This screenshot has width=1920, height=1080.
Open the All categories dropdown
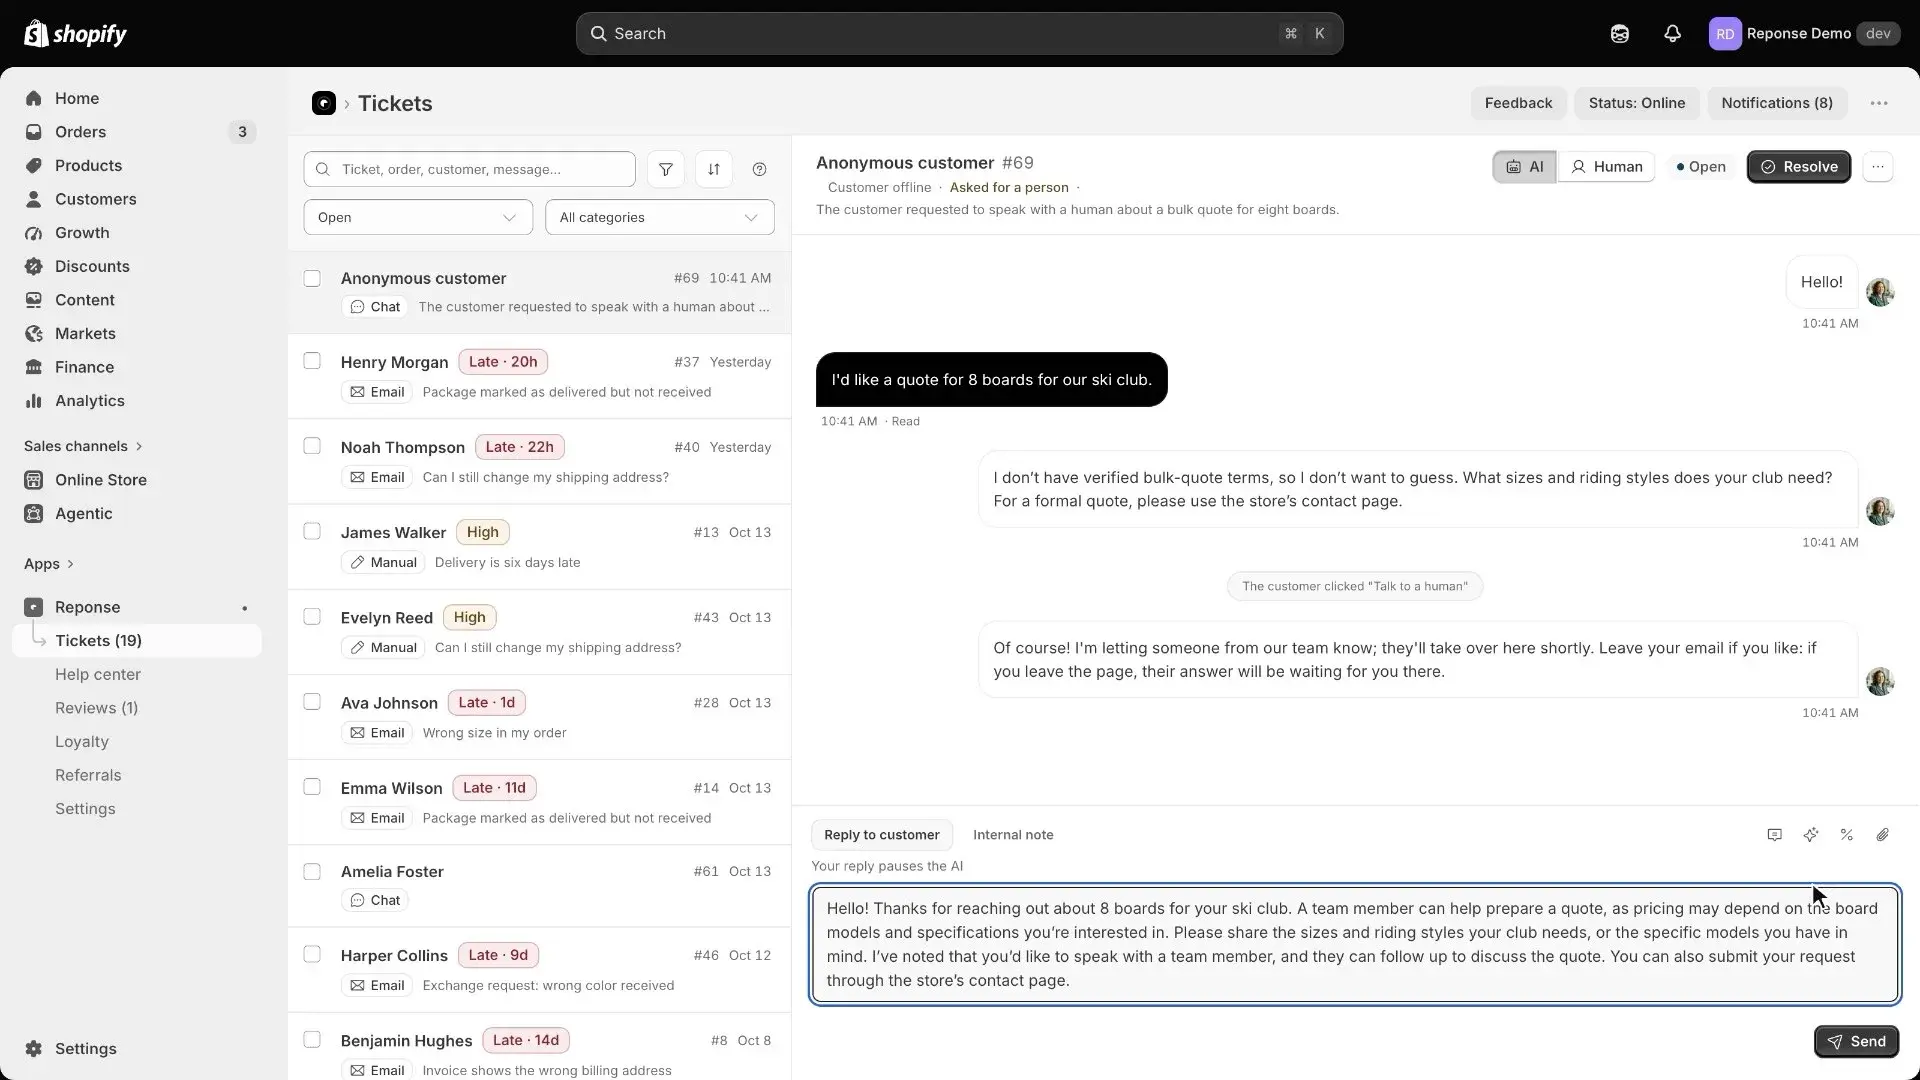tap(660, 218)
